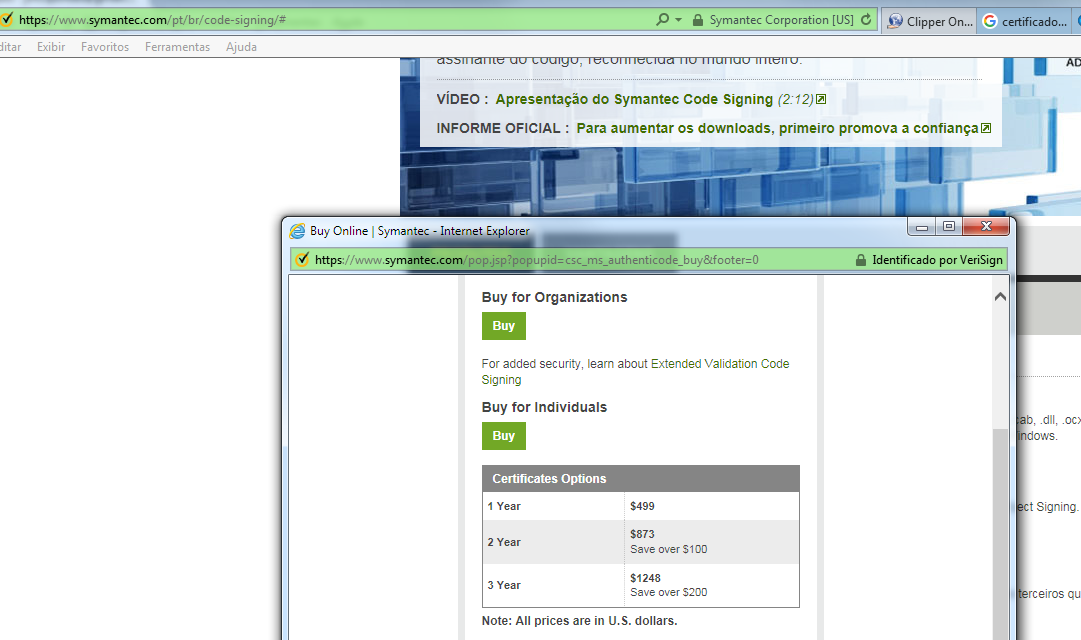
Task: Open the Ferramentas menu
Action: (177, 47)
